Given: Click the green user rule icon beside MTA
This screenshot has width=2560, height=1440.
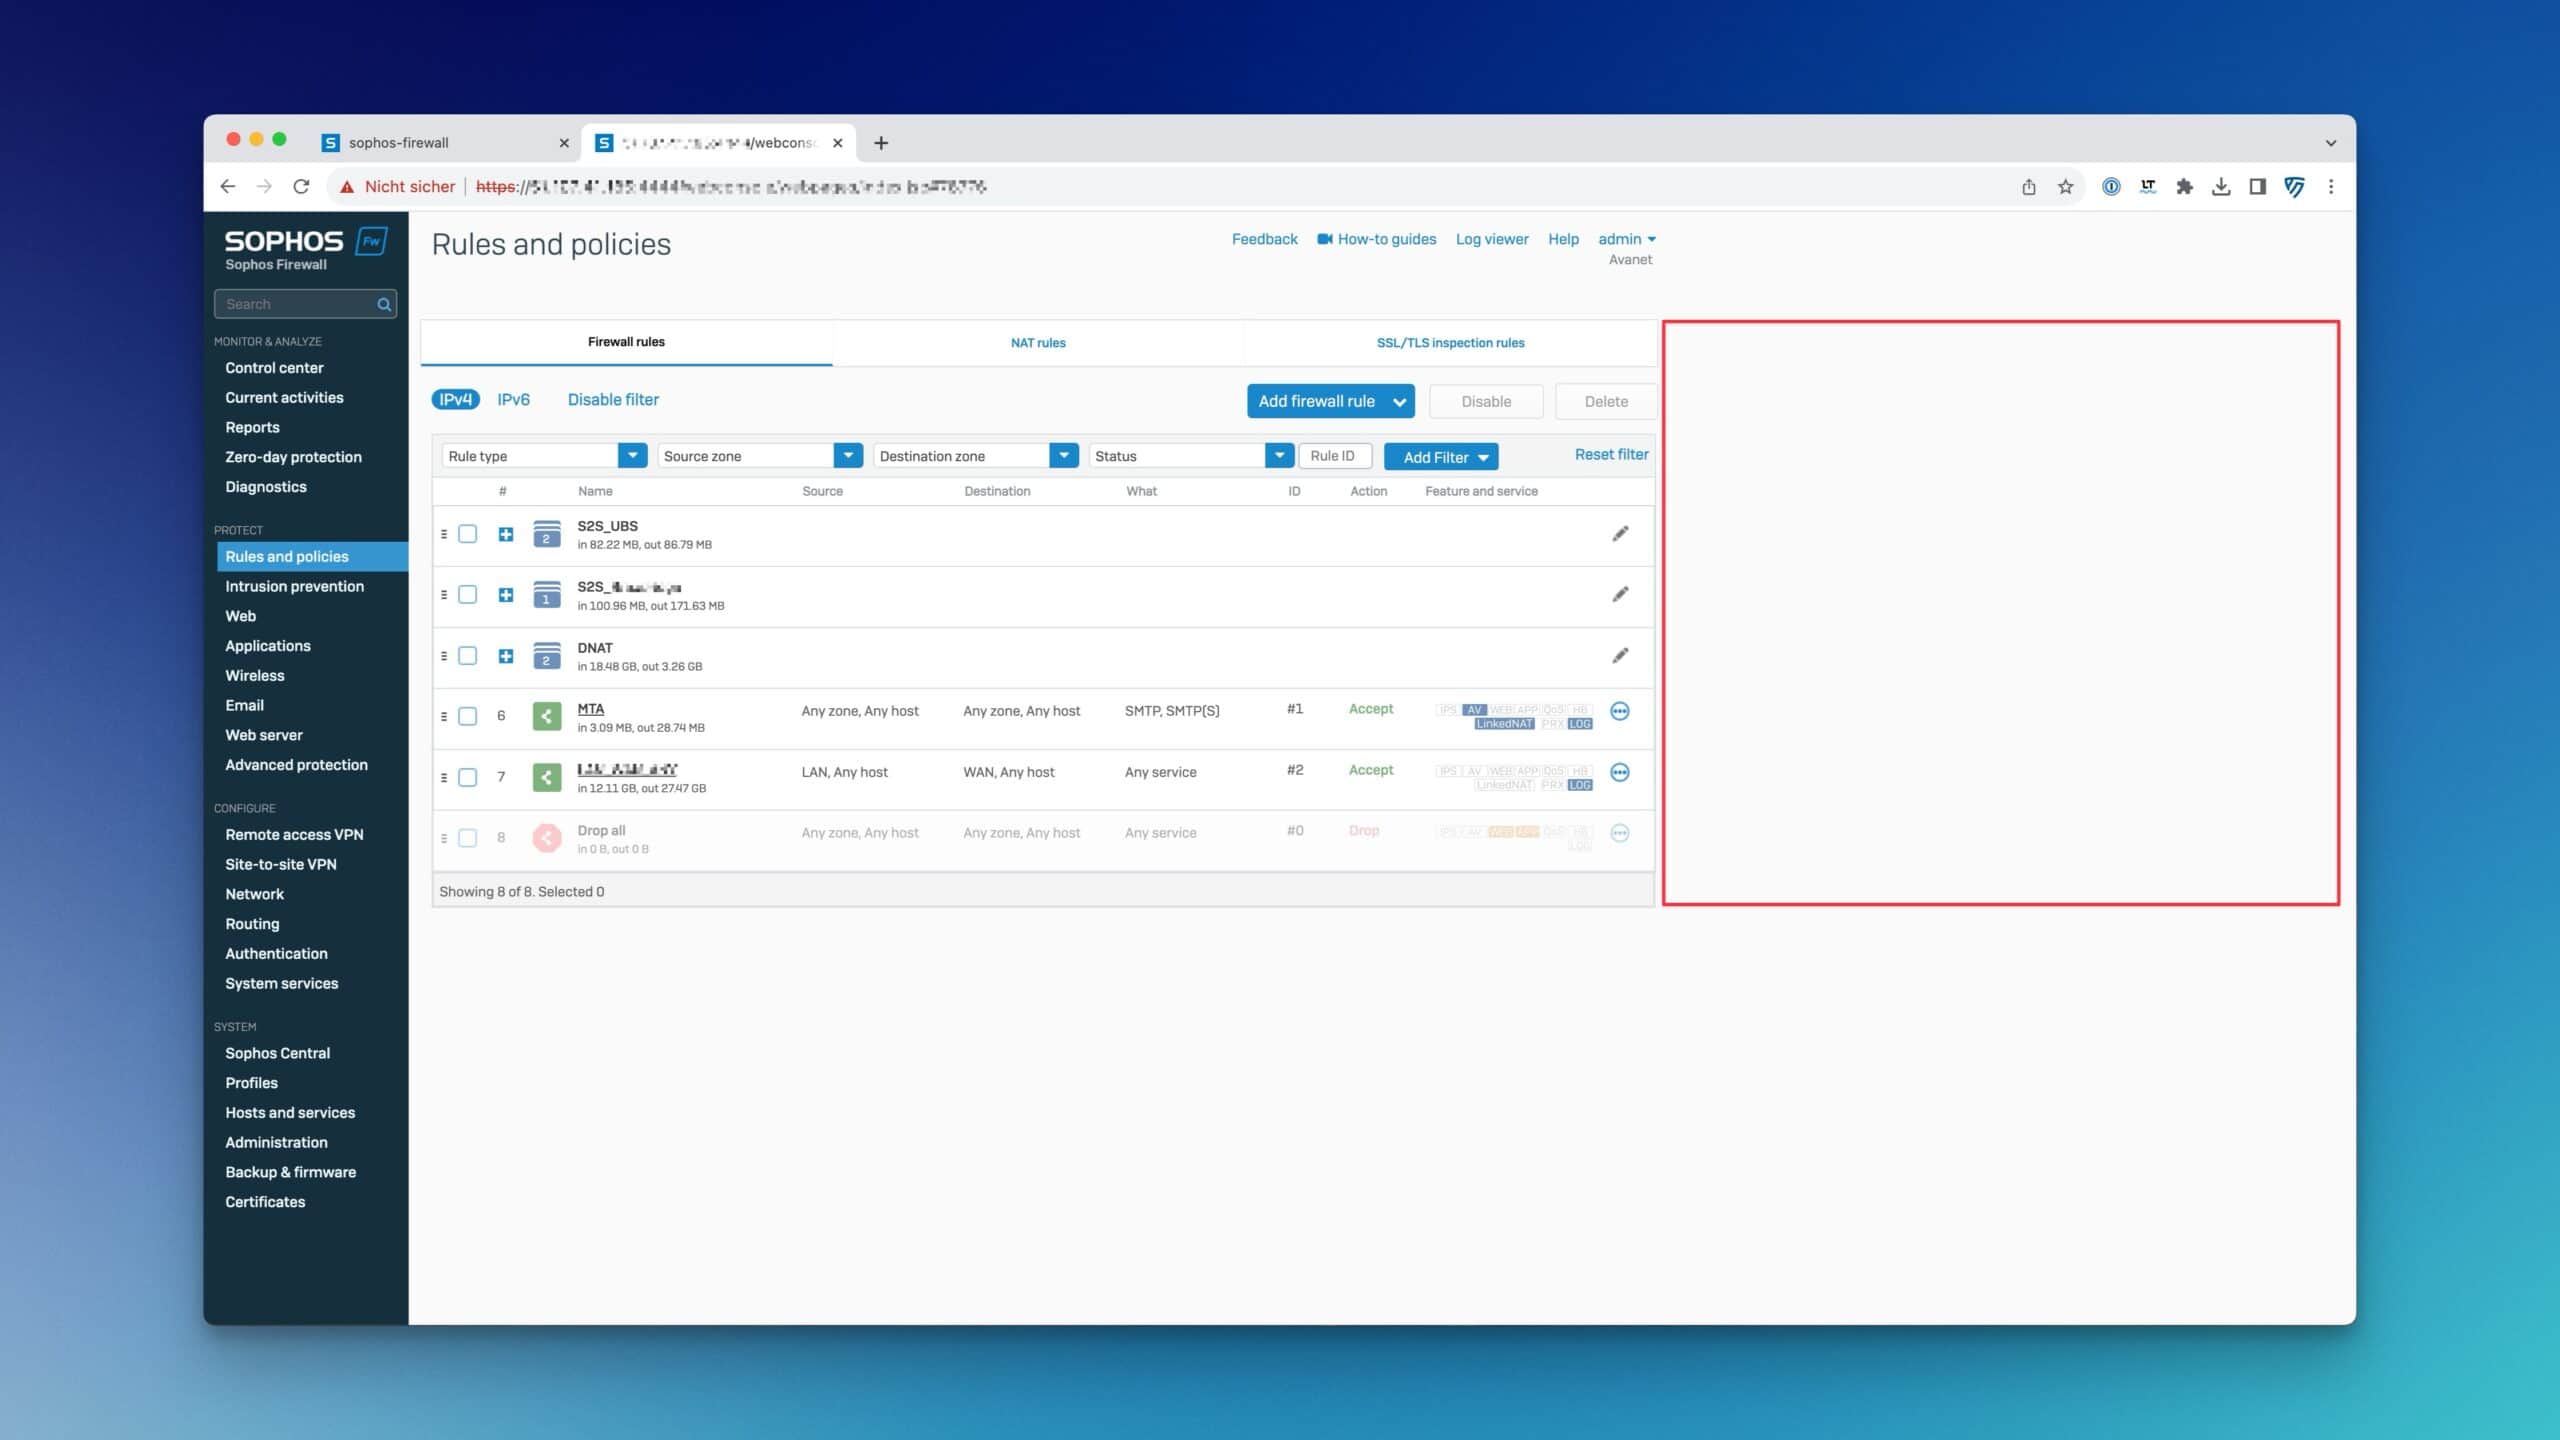Looking at the screenshot, I should click(547, 715).
